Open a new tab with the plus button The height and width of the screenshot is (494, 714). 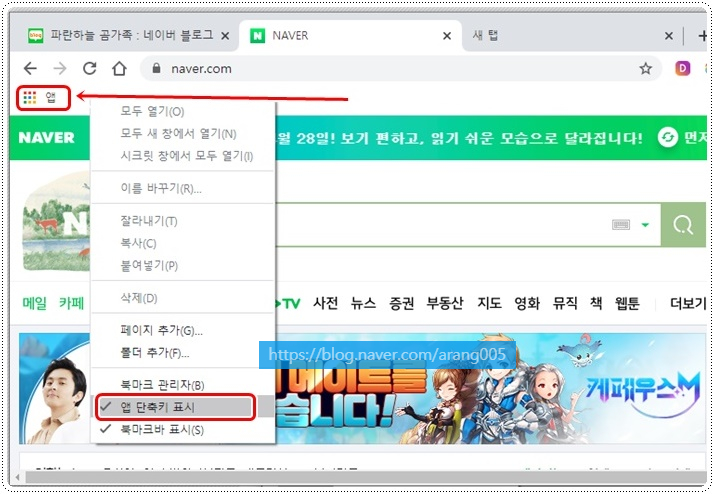pos(703,36)
